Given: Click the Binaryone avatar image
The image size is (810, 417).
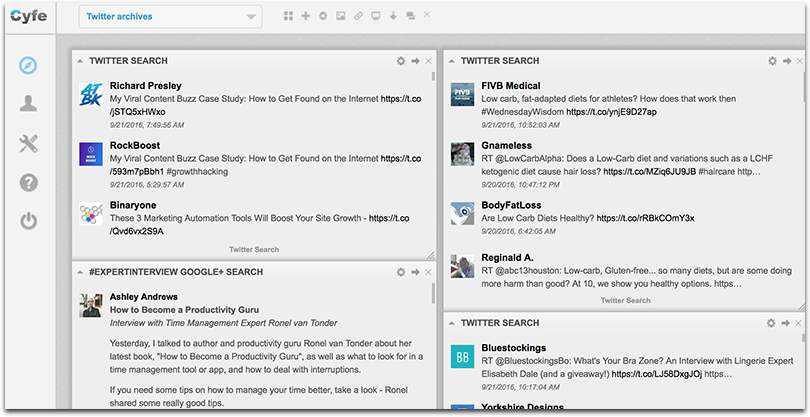Looking at the screenshot, I should pos(91,213).
